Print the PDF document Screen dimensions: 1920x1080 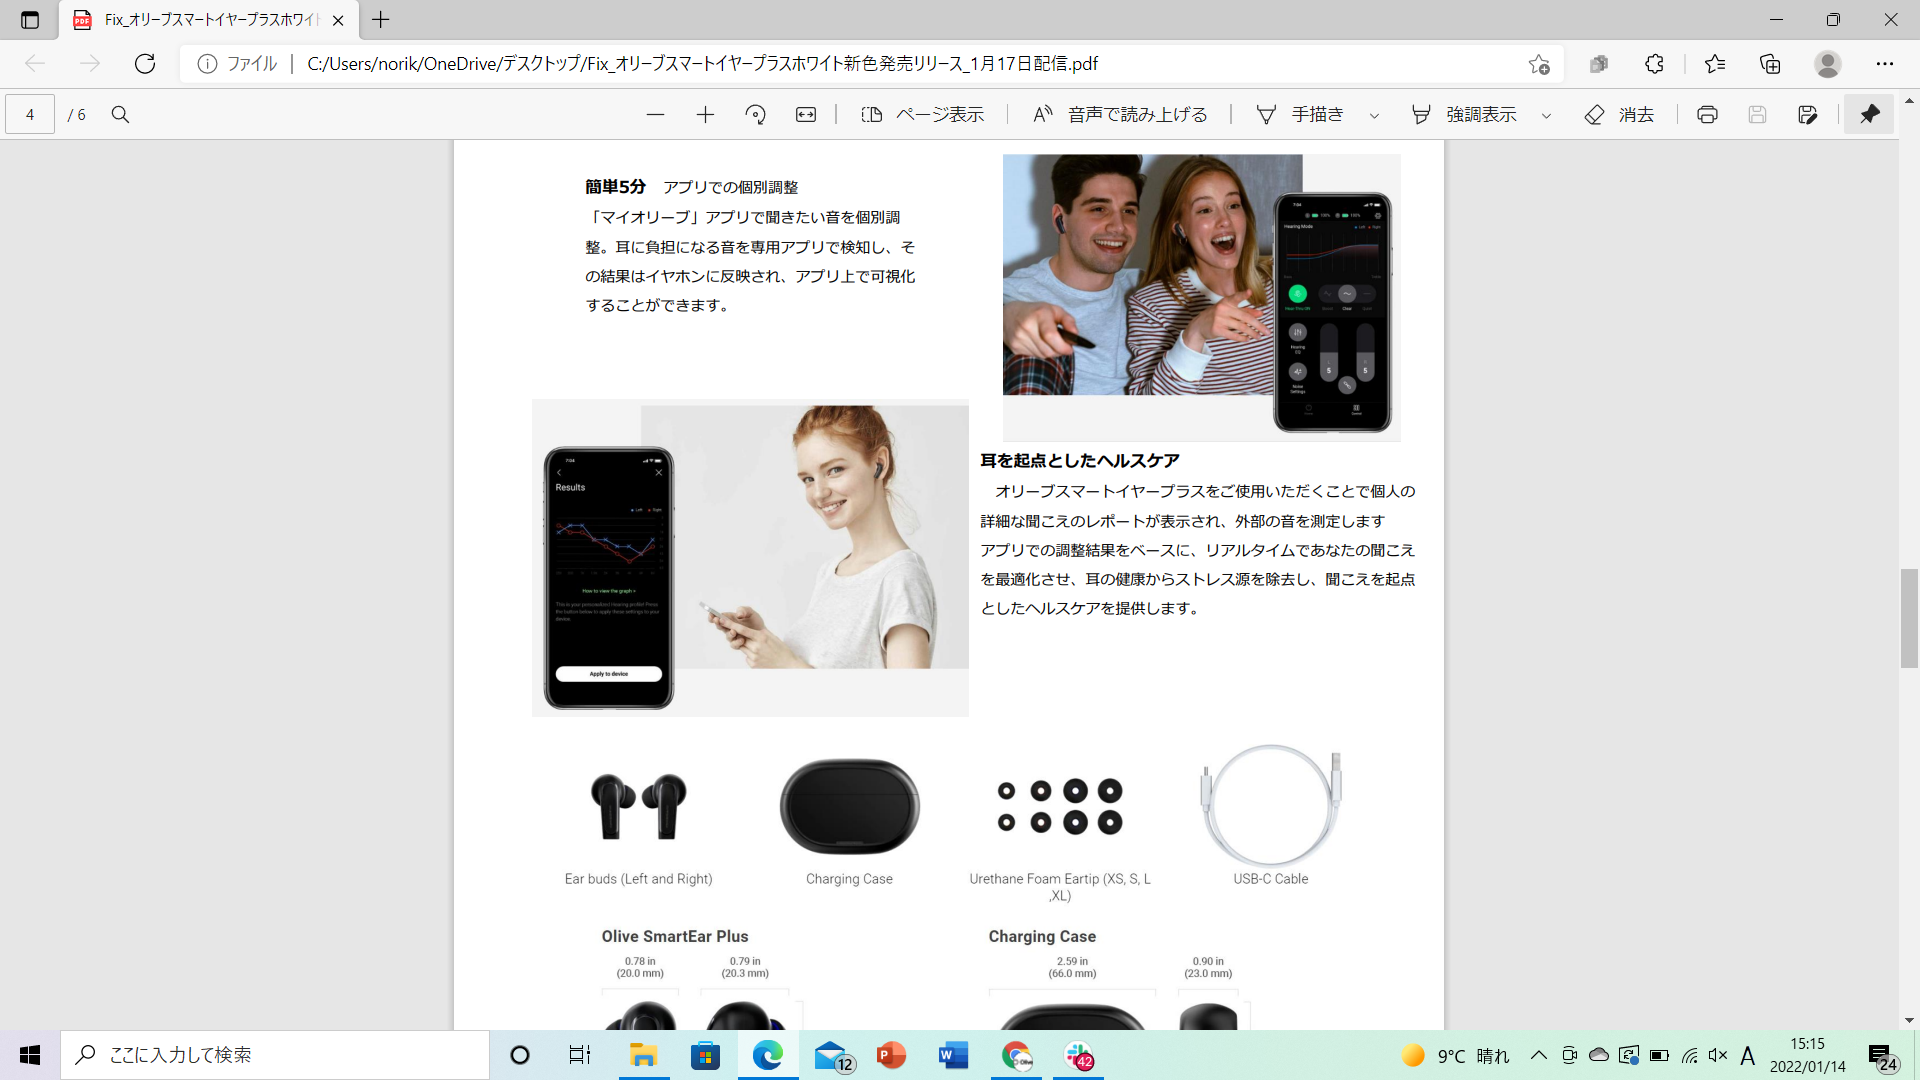click(x=1707, y=115)
